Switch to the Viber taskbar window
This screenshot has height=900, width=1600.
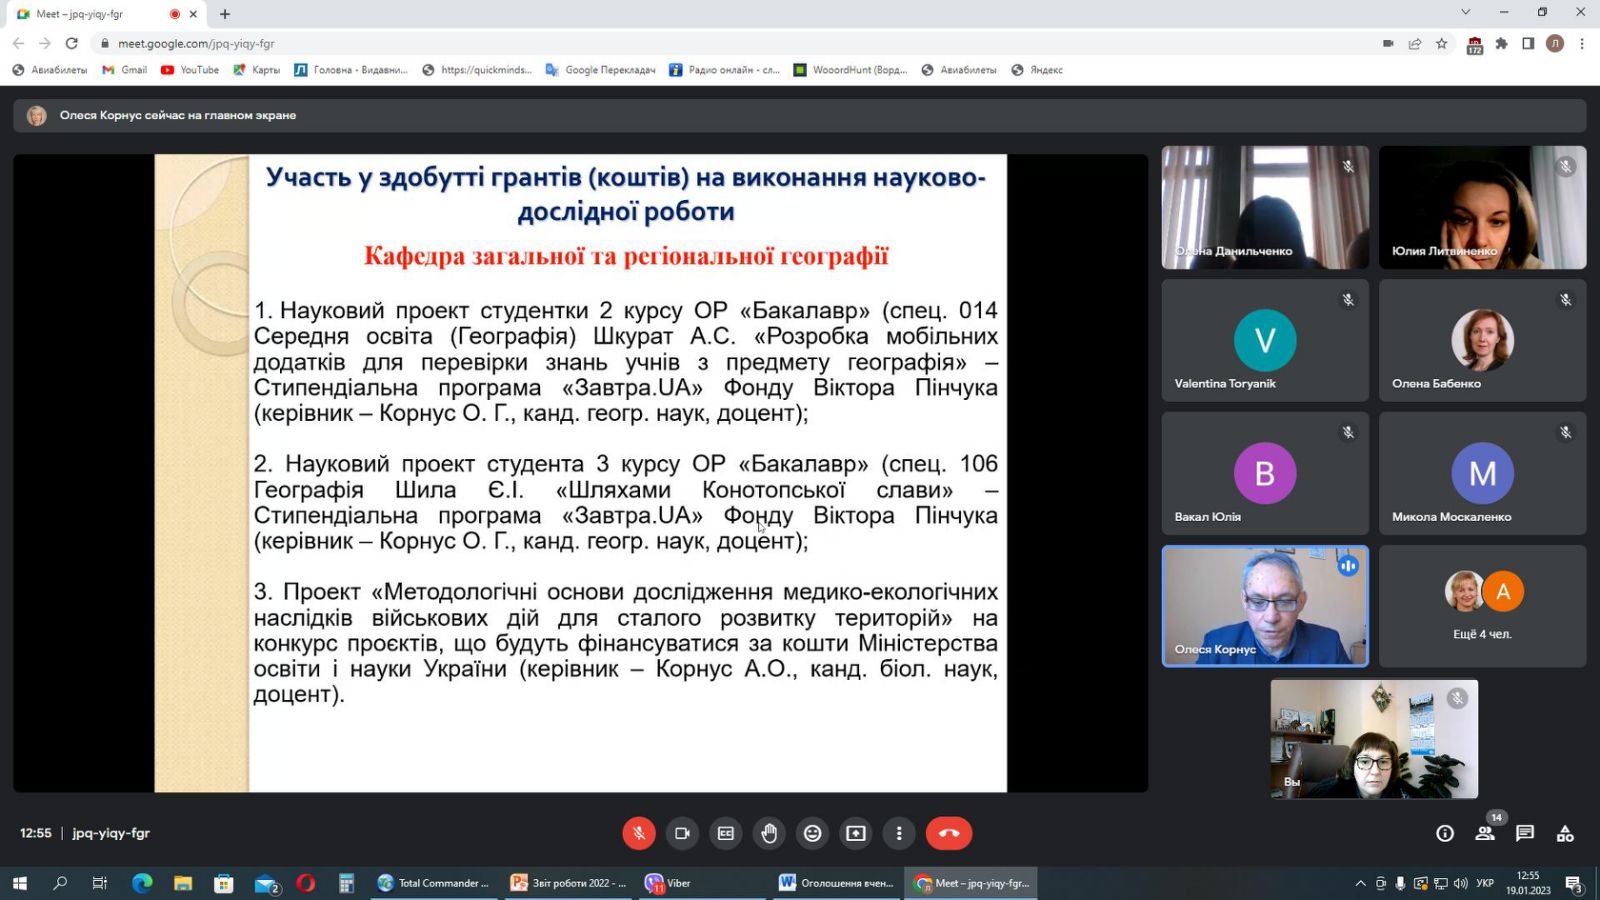click(669, 883)
